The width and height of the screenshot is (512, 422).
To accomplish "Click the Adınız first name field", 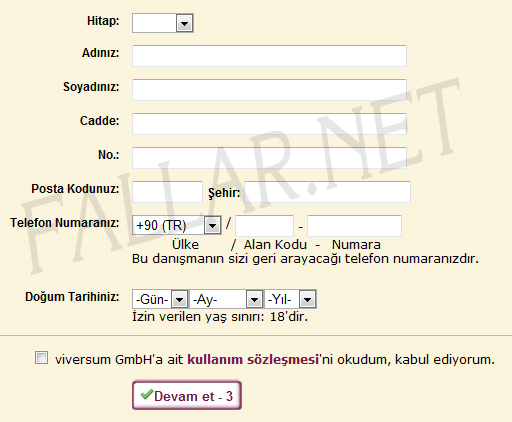I will tap(269, 56).
